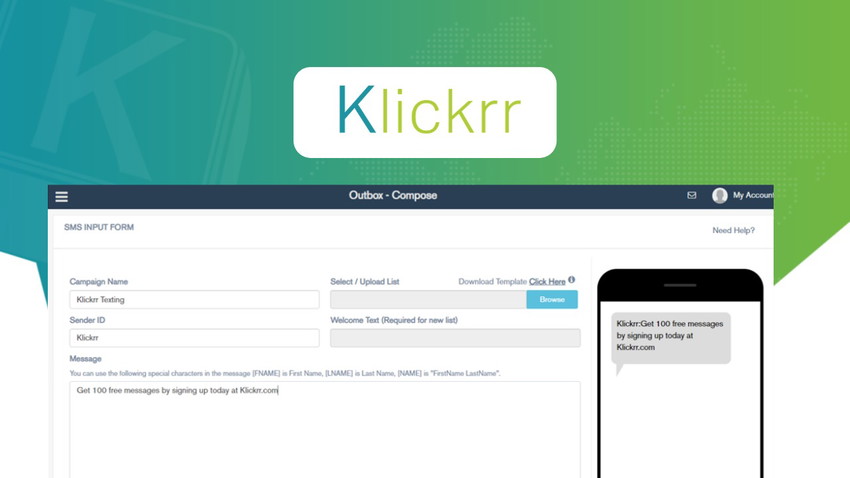Click the Welcome Text input field

pyautogui.click(x=455, y=338)
